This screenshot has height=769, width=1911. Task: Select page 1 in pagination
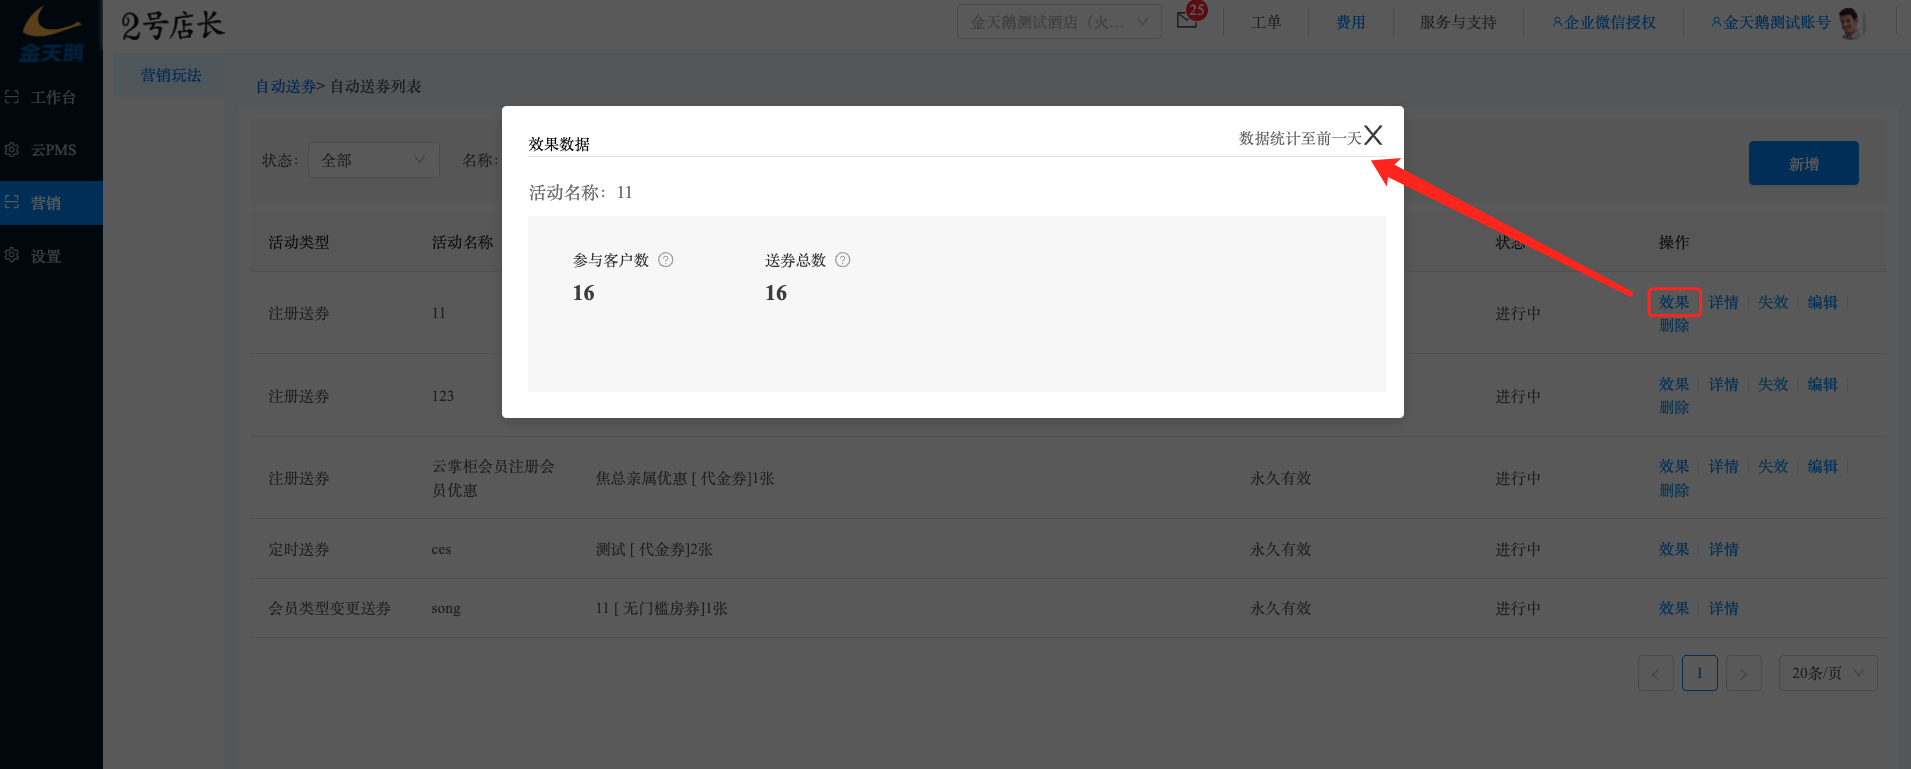click(1700, 673)
